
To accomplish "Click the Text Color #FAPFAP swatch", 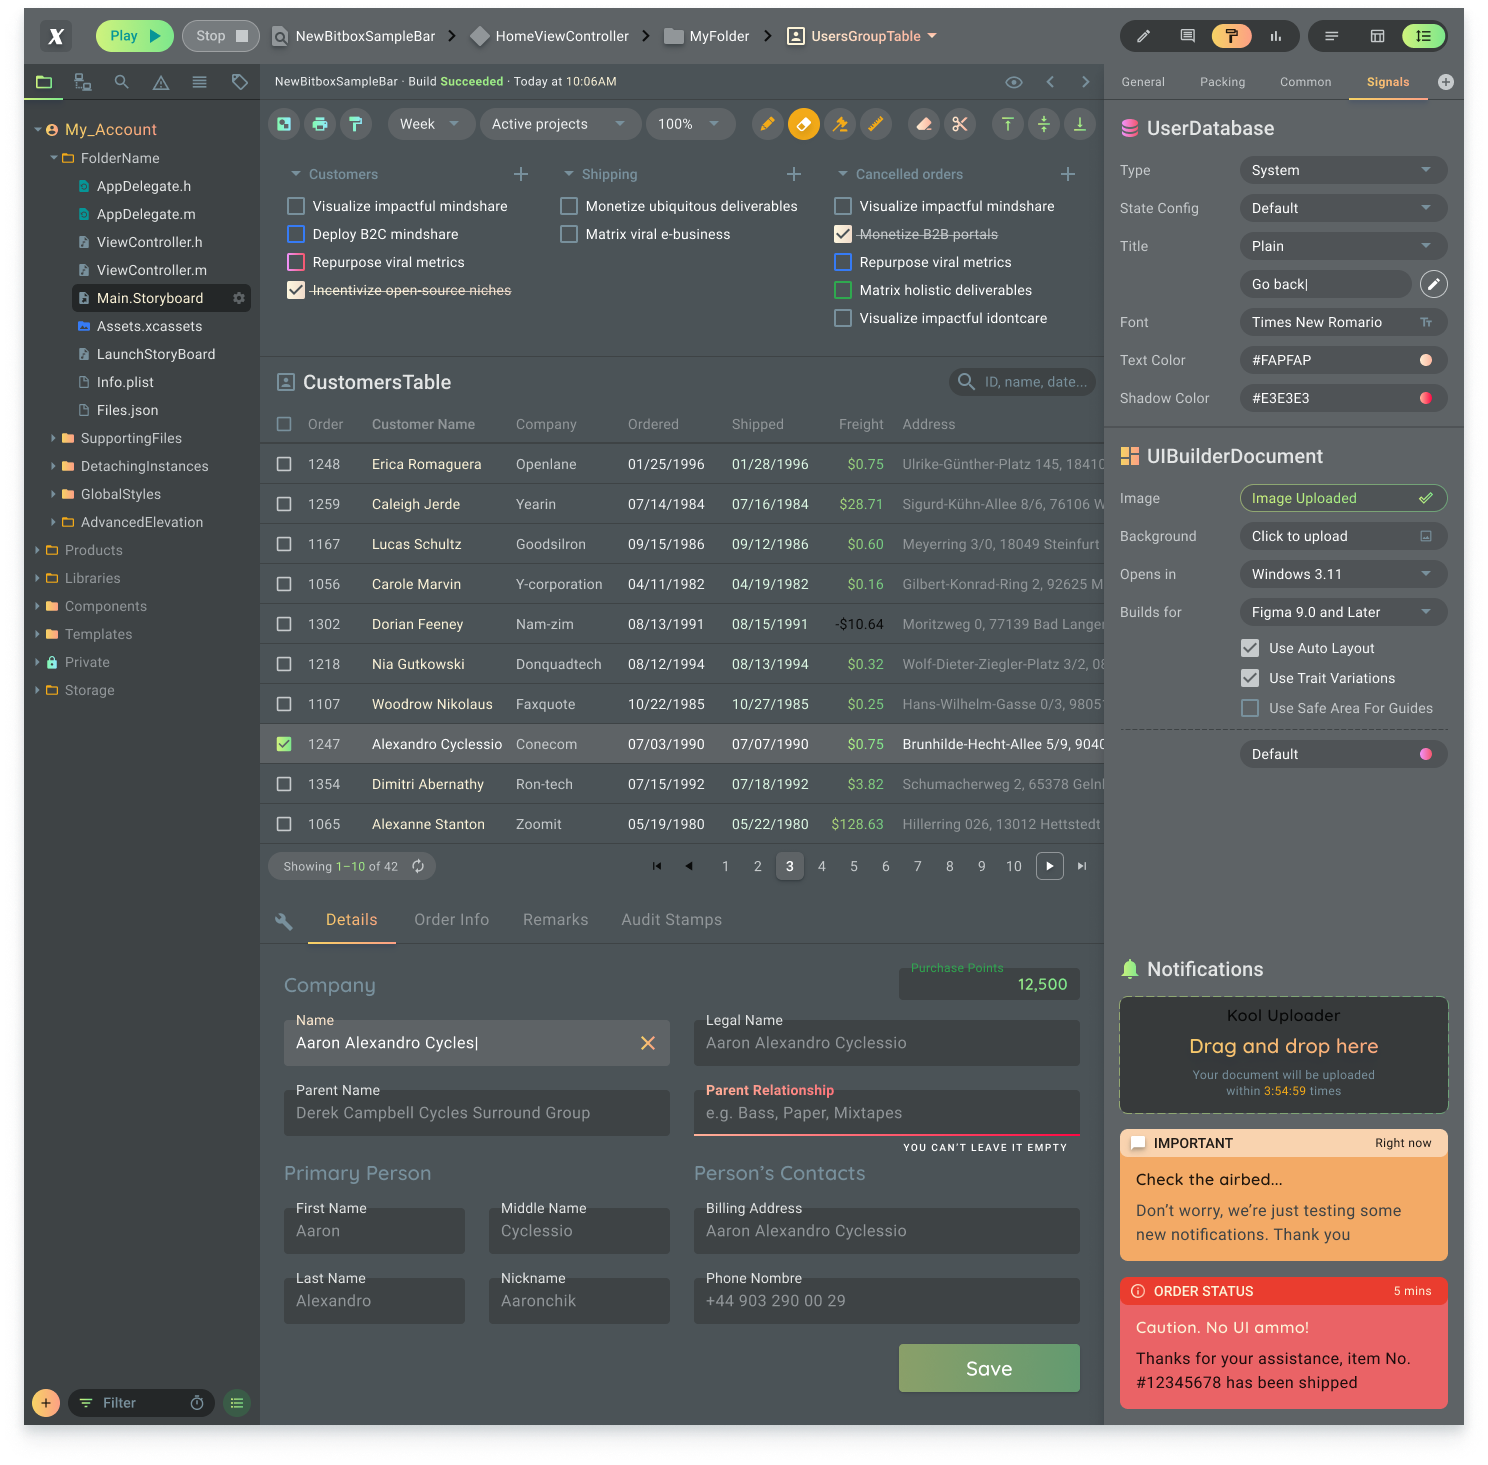I will tap(1426, 360).
